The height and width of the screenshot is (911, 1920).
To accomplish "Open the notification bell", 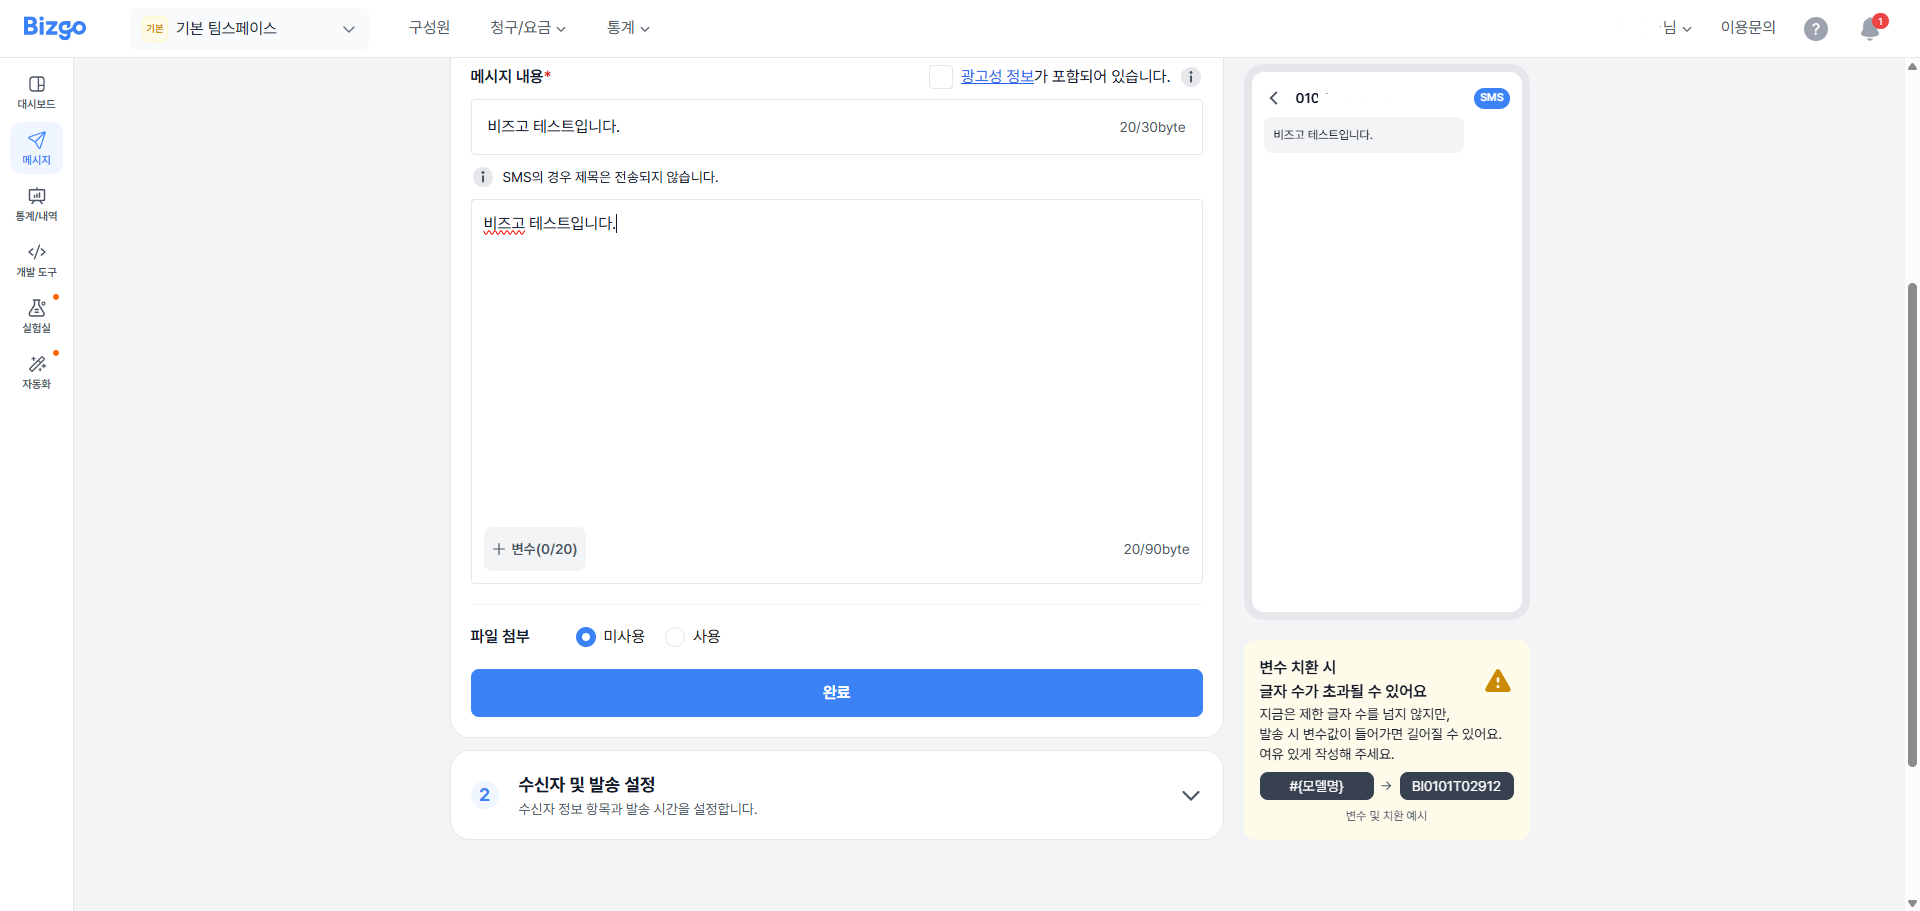I will click(x=1868, y=28).
